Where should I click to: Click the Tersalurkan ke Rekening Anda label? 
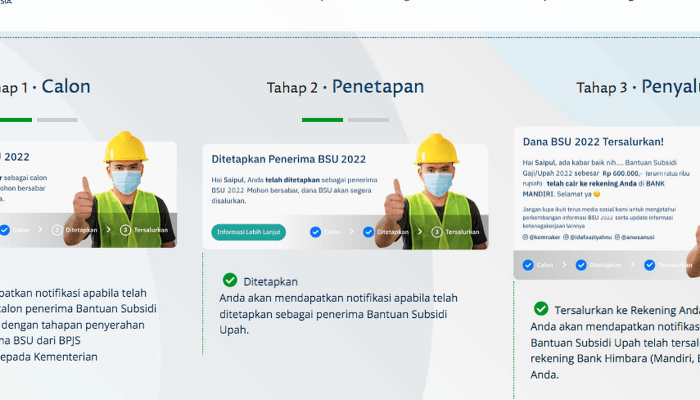click(627, 310)
